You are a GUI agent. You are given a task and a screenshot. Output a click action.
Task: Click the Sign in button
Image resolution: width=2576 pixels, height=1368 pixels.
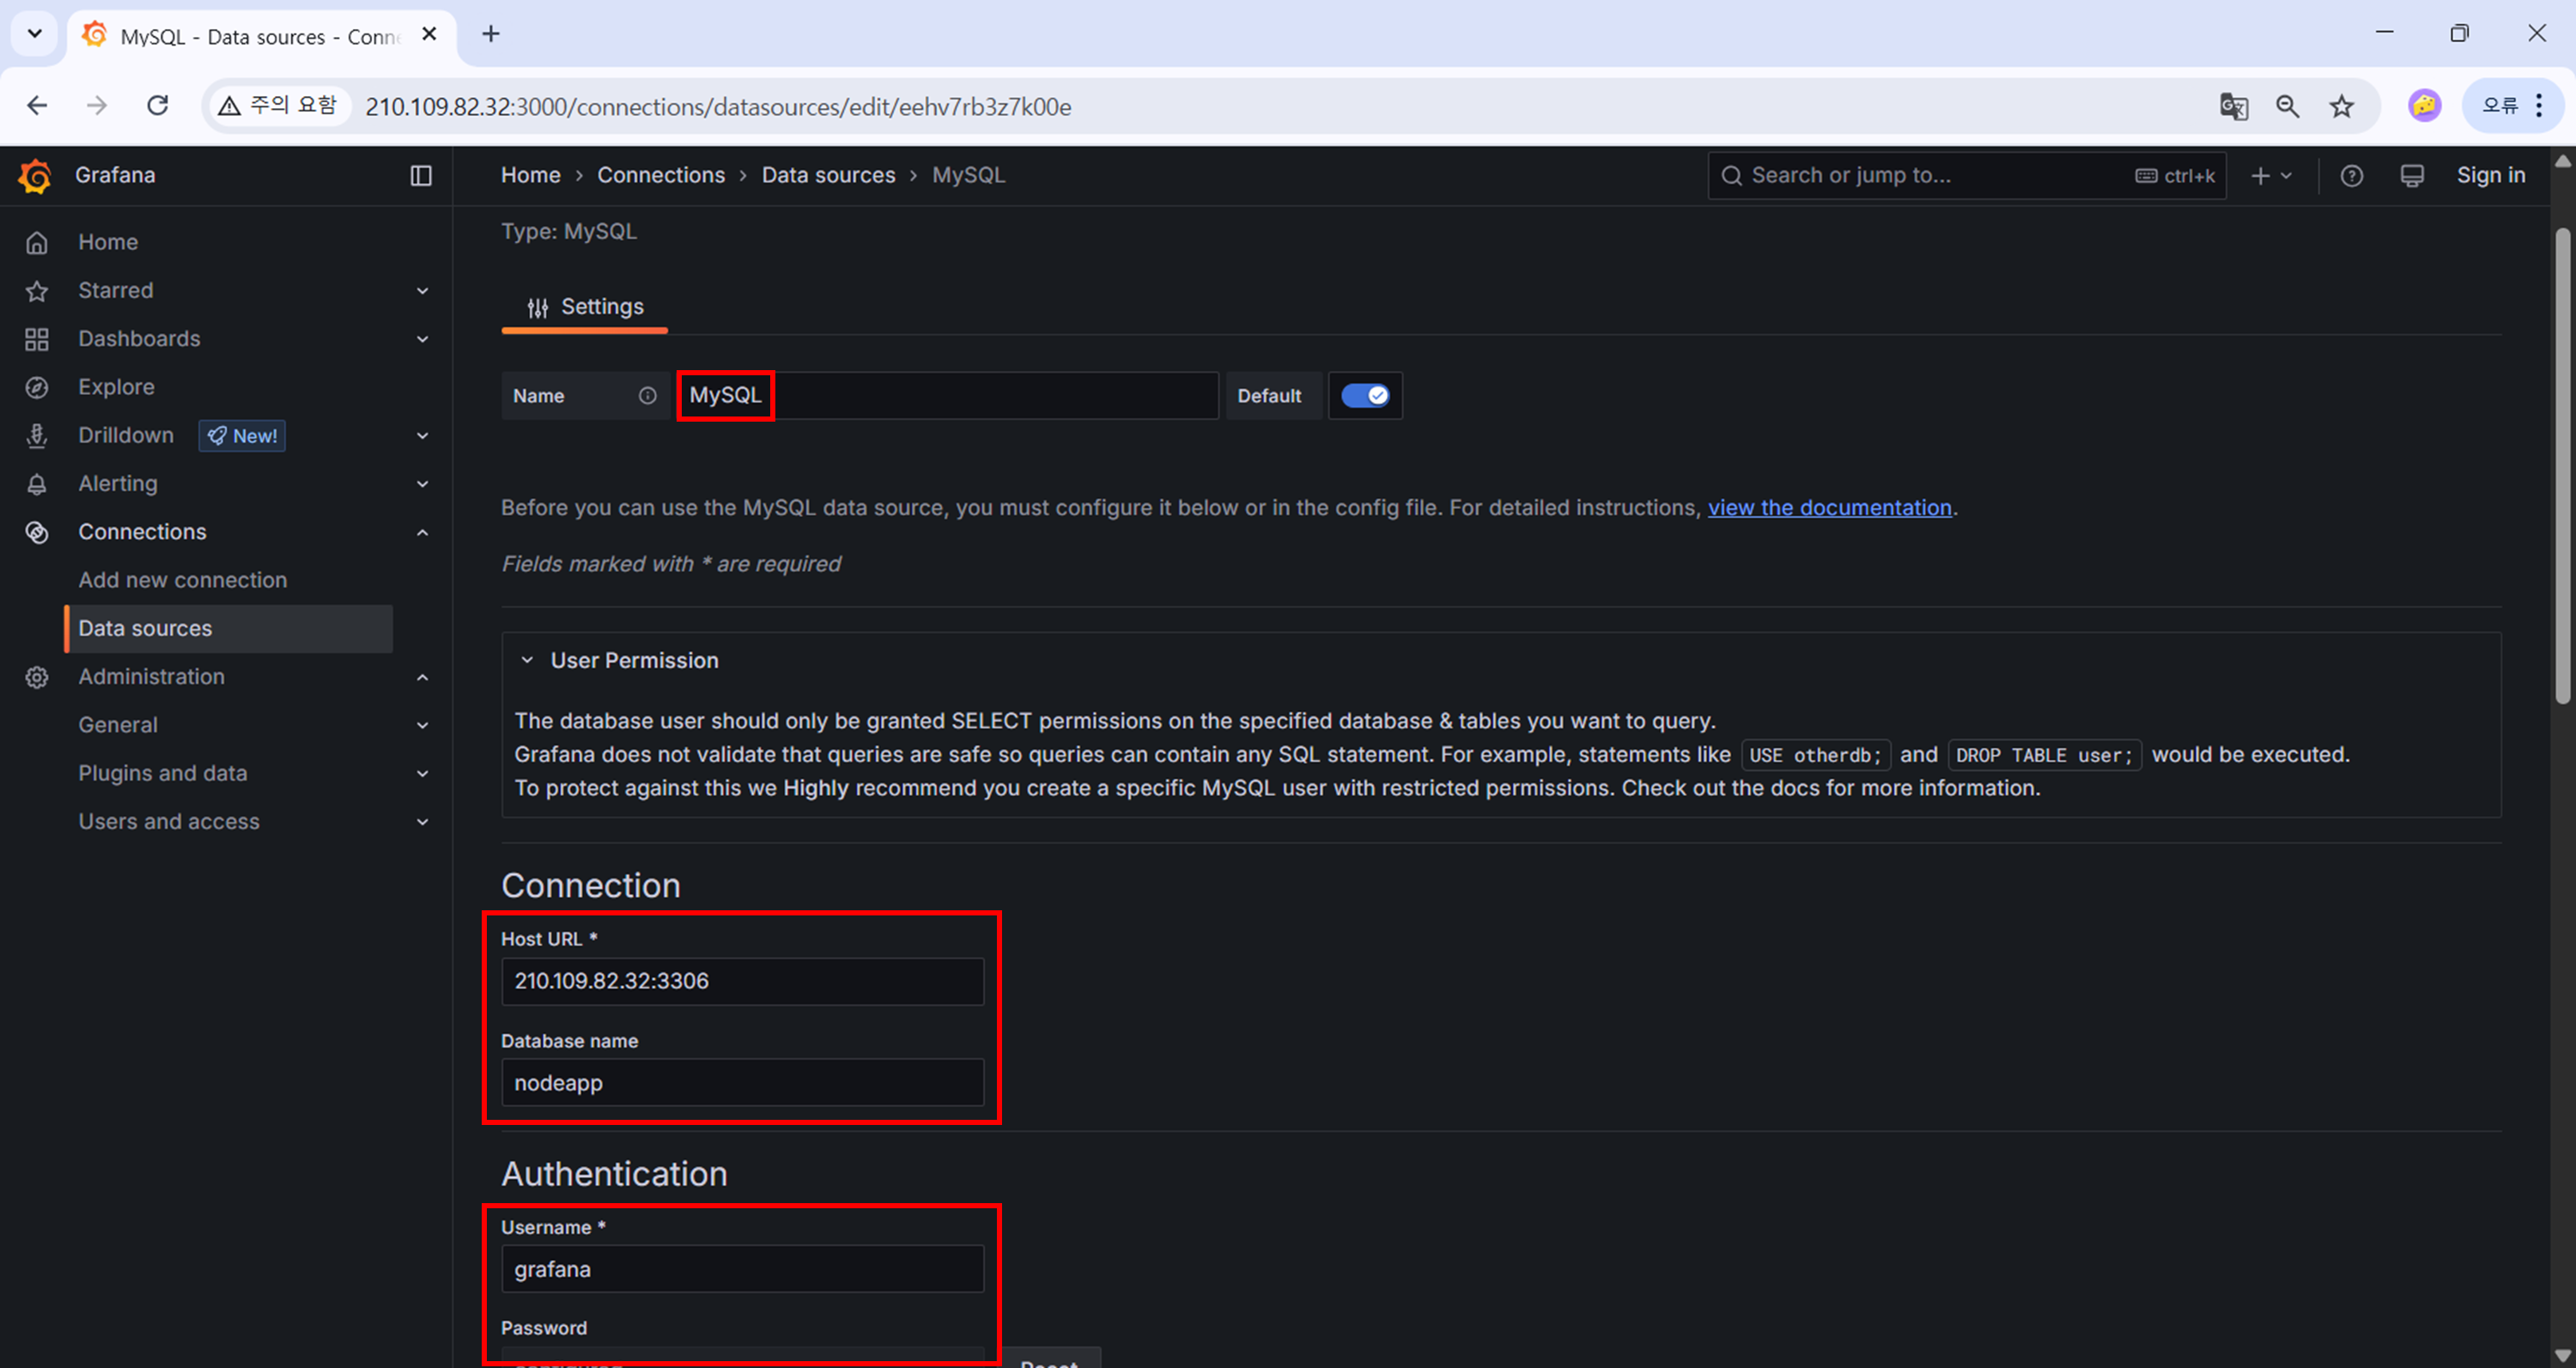point(2490,176)
